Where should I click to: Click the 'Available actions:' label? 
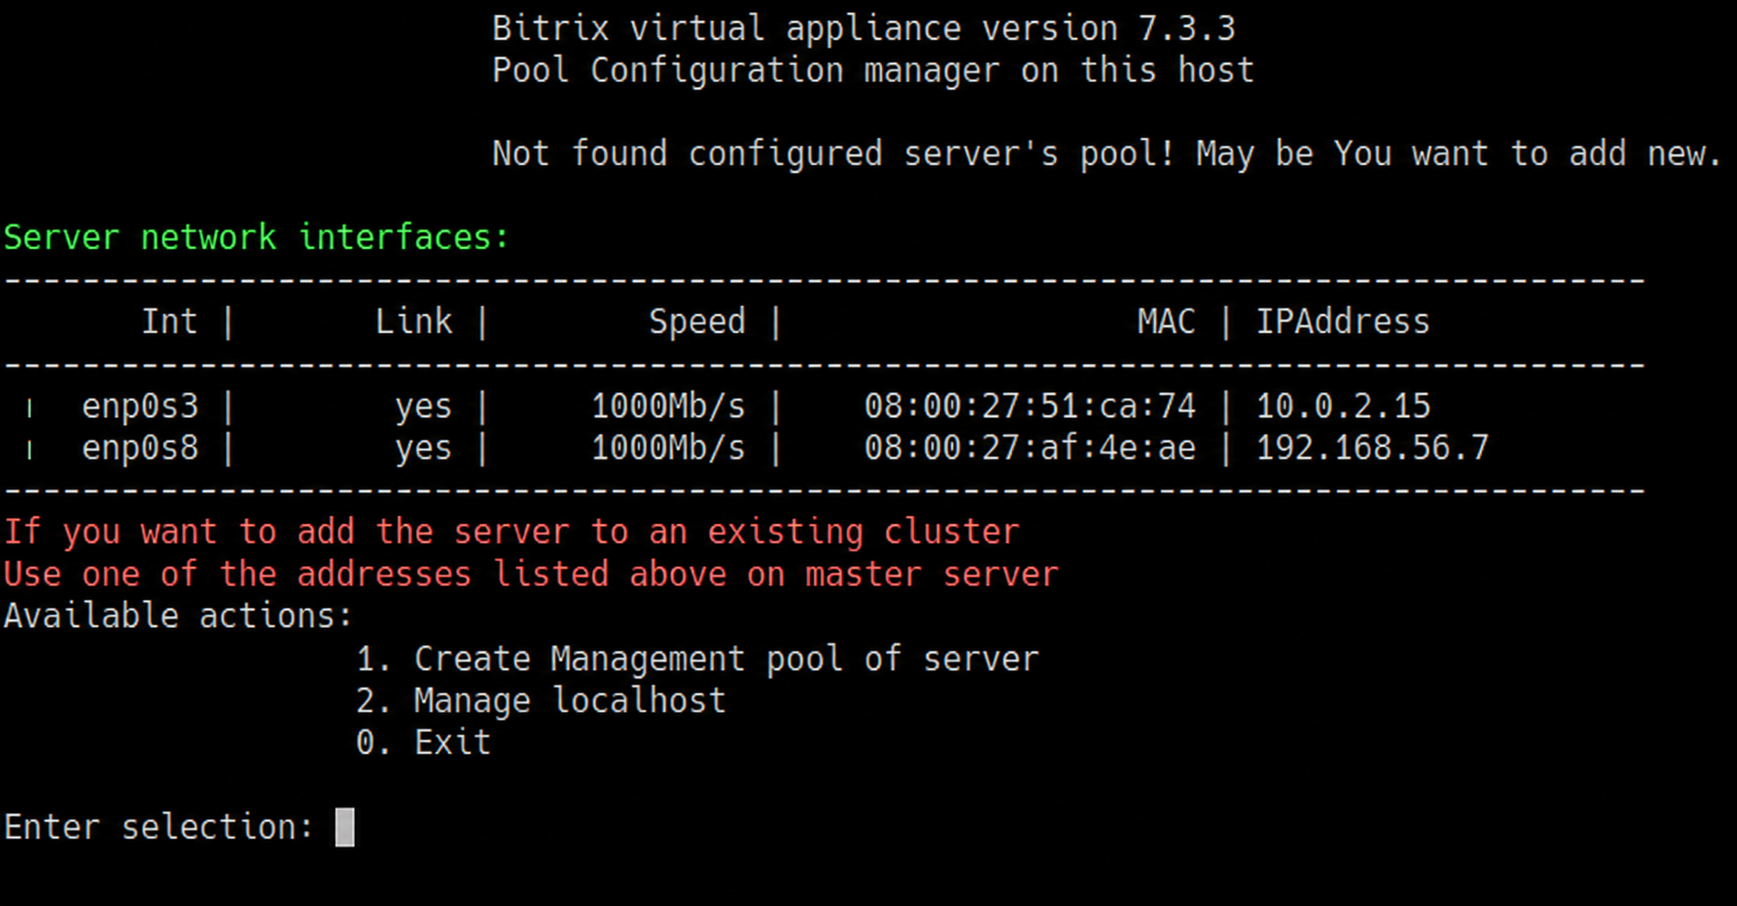click(x=179, y=616)
